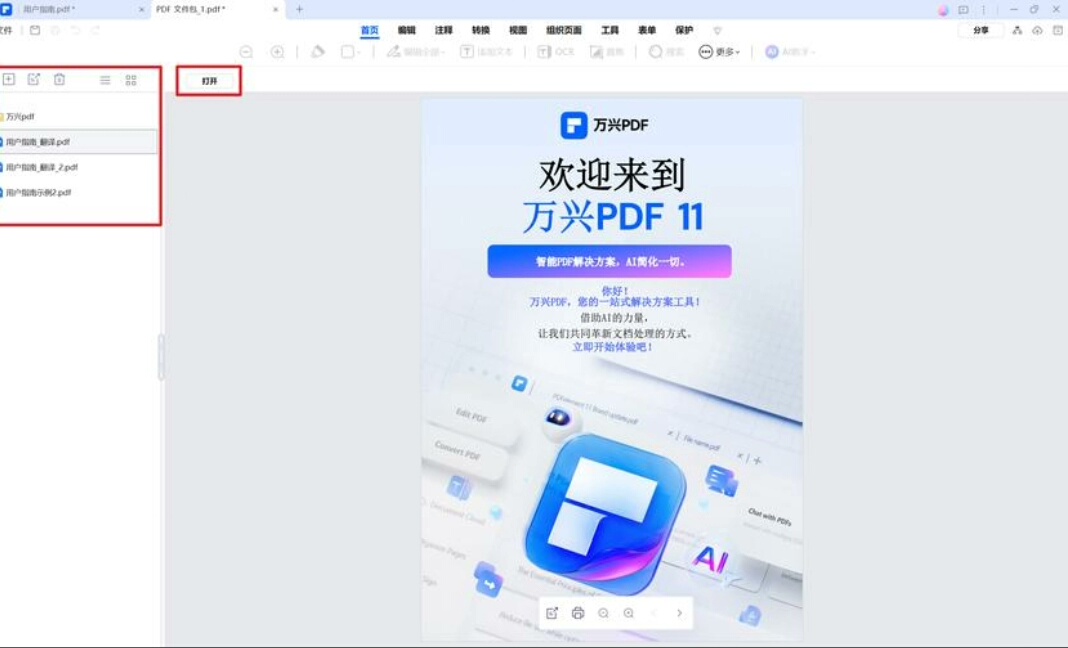Click the search tool in the ribbon
The image size is (1068, 648).
(x=666, y=52)
